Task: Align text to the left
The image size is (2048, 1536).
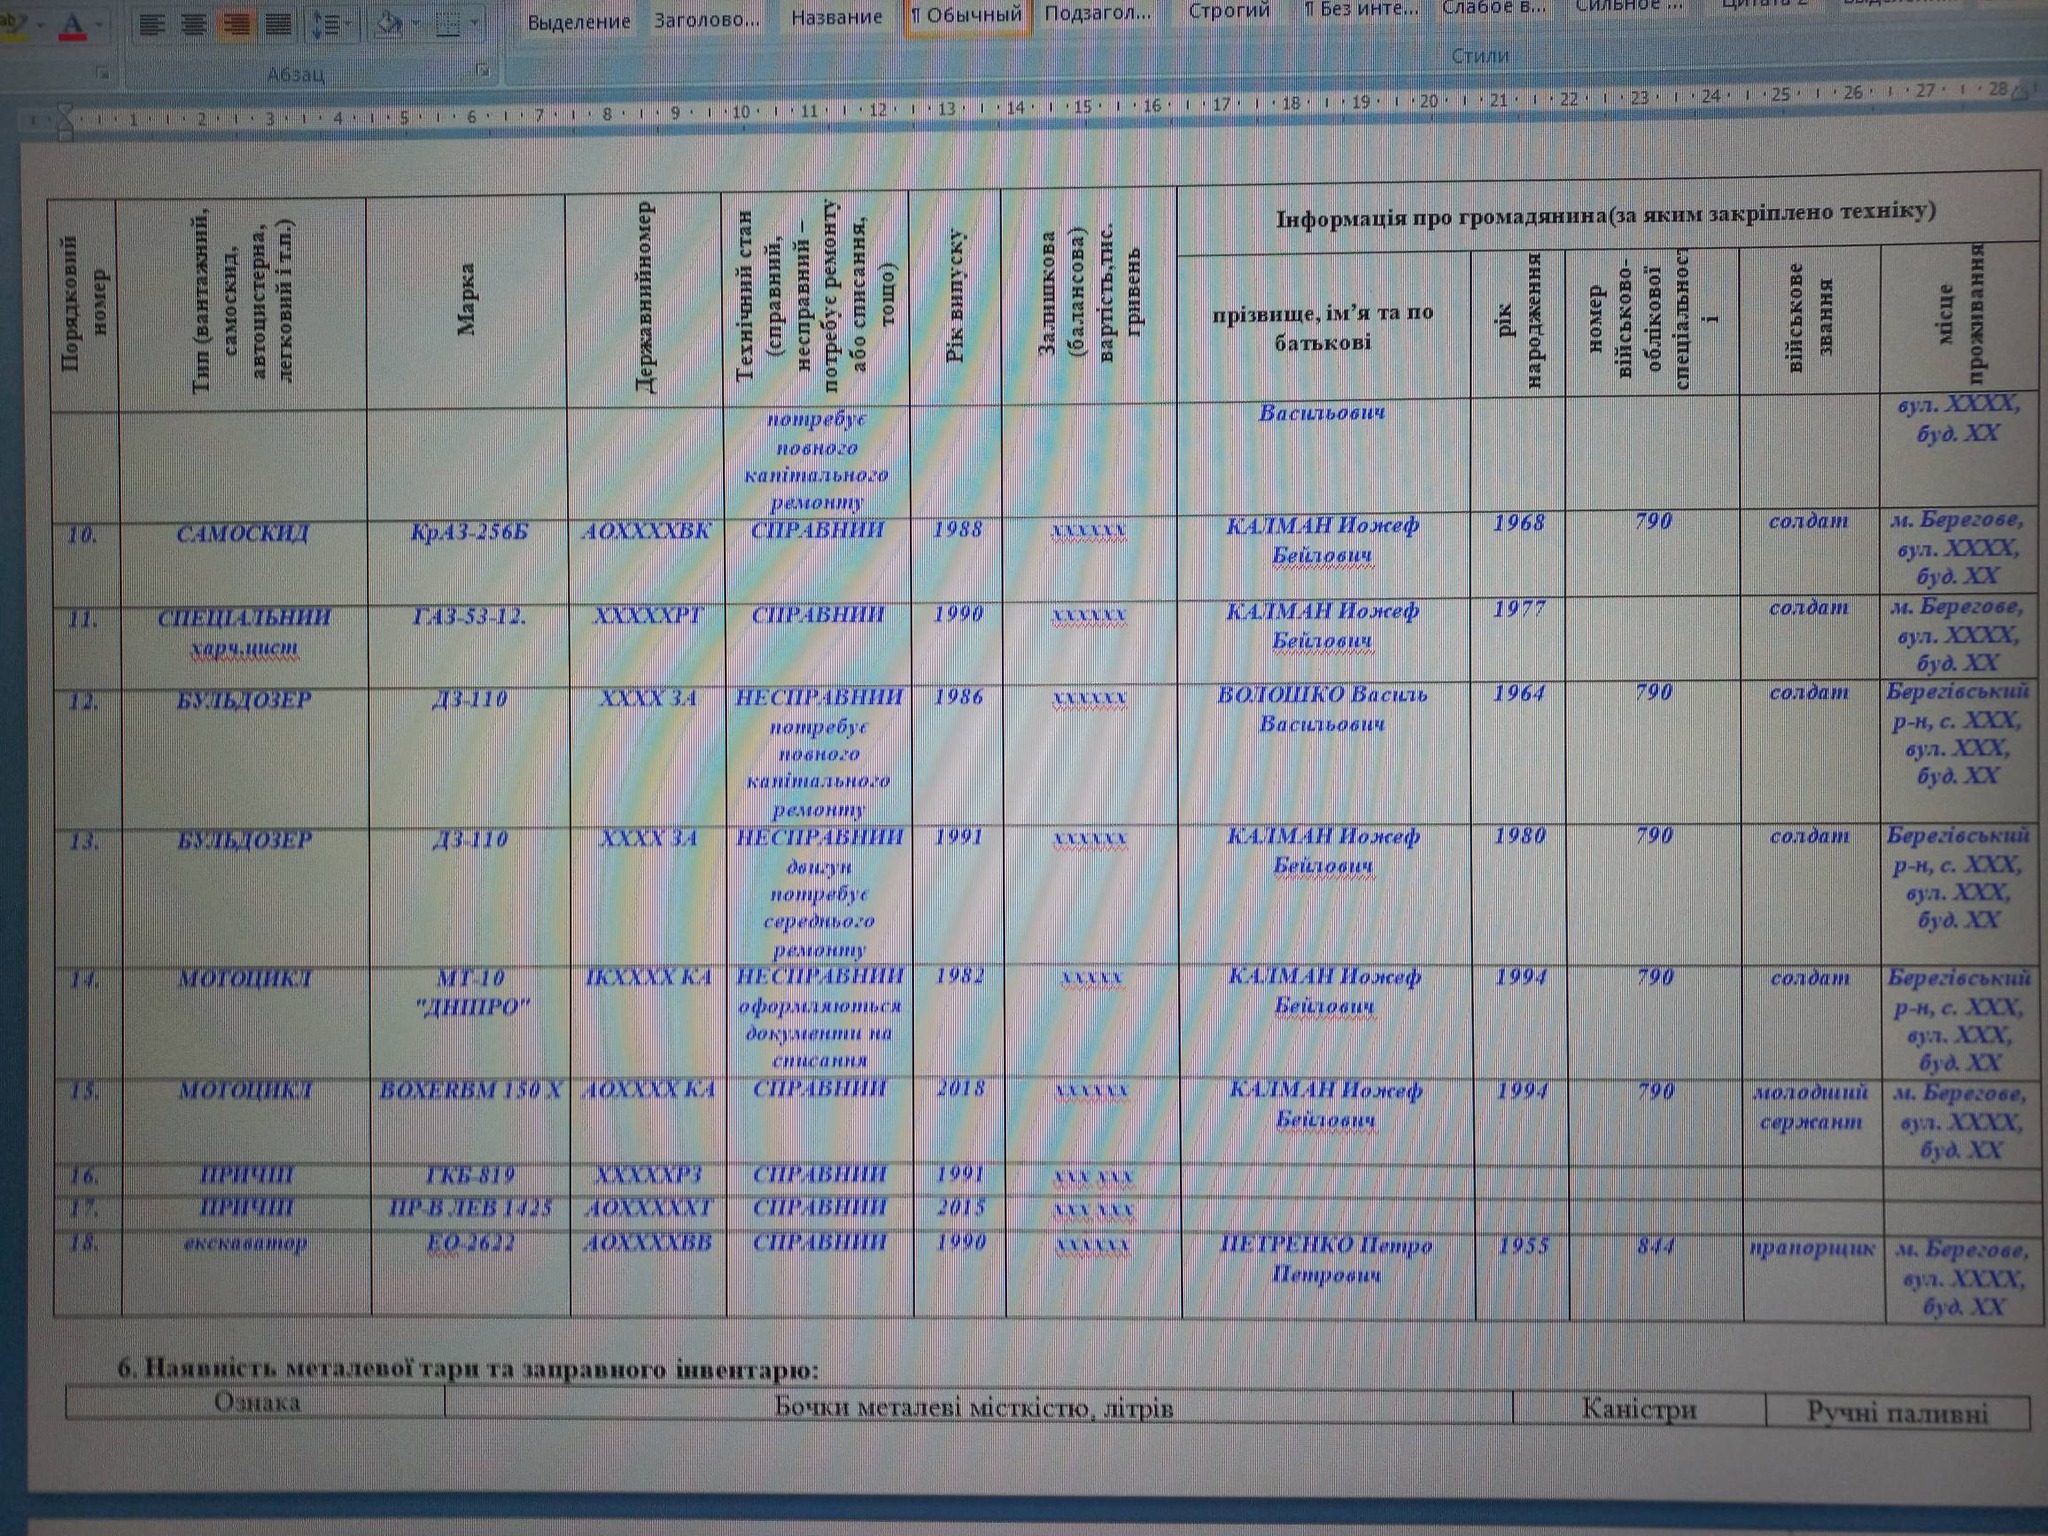Action: point(152,24)
